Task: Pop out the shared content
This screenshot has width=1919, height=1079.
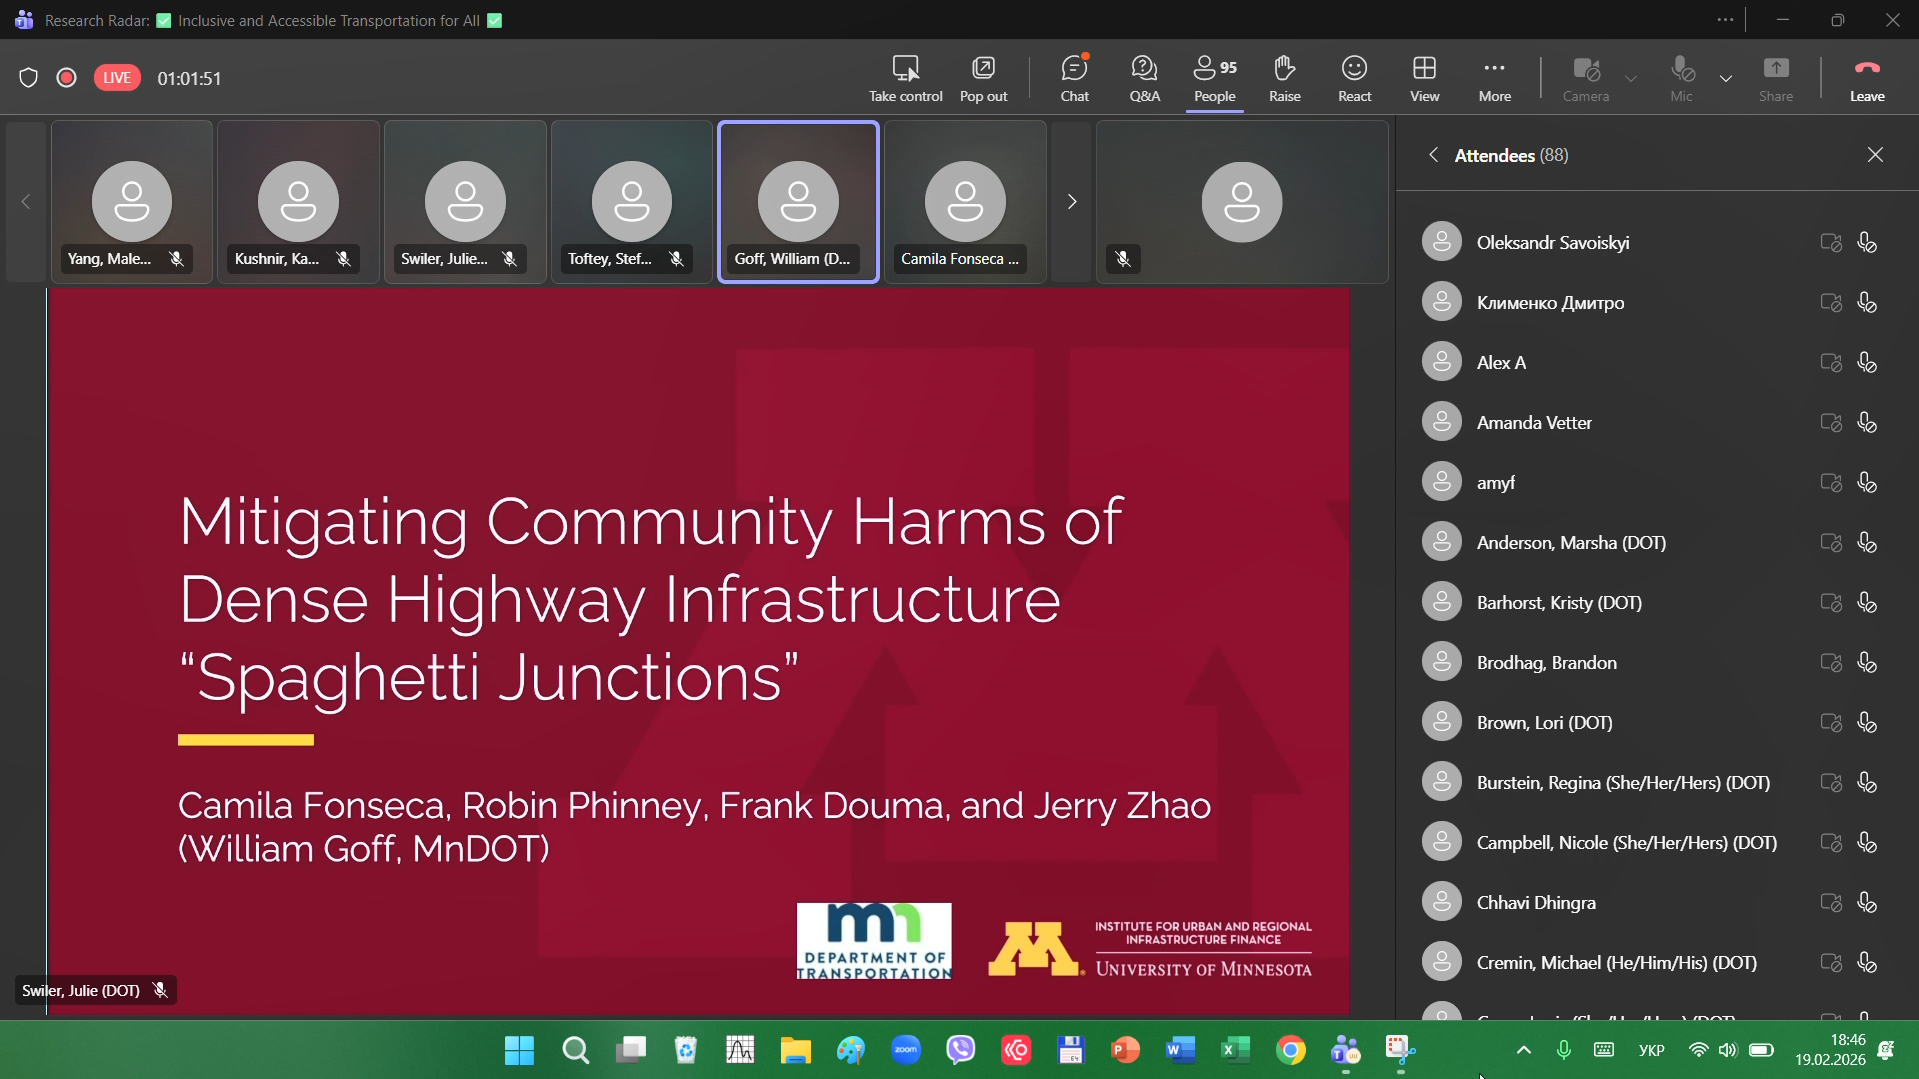Action: click(x=983, y=78)
